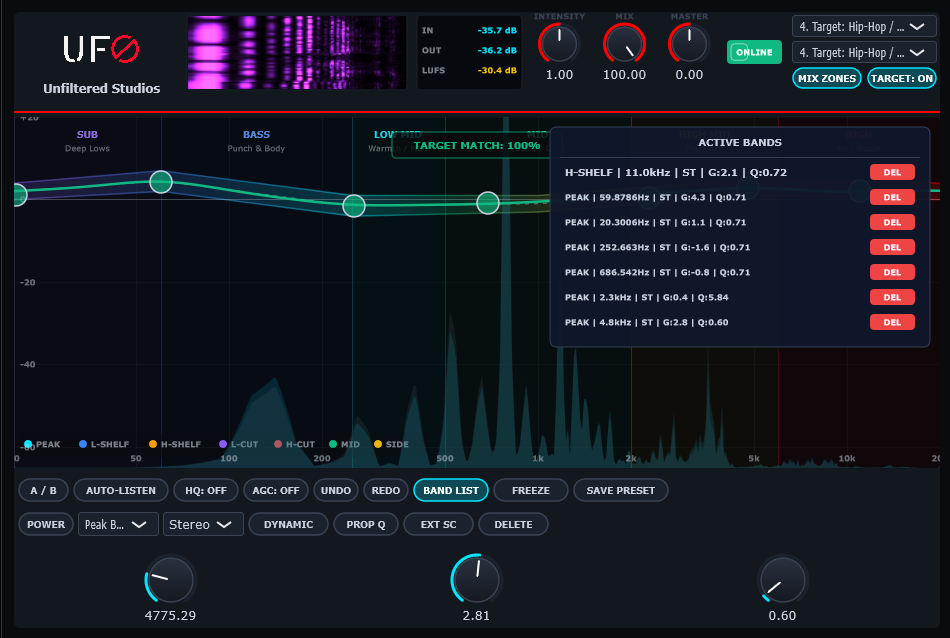
Task: Delete the PEAK 59.8786Hz band
Action: click(892, 197)
